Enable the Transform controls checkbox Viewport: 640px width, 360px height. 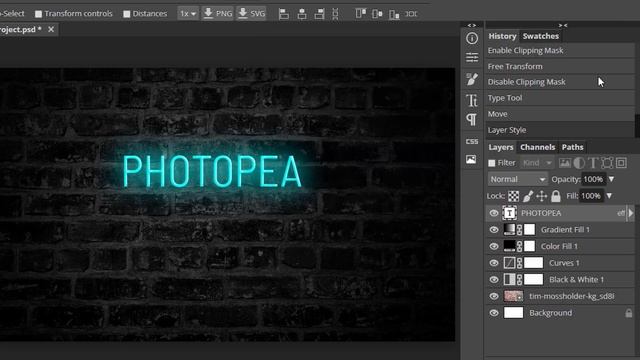click(x=38, y=14)
